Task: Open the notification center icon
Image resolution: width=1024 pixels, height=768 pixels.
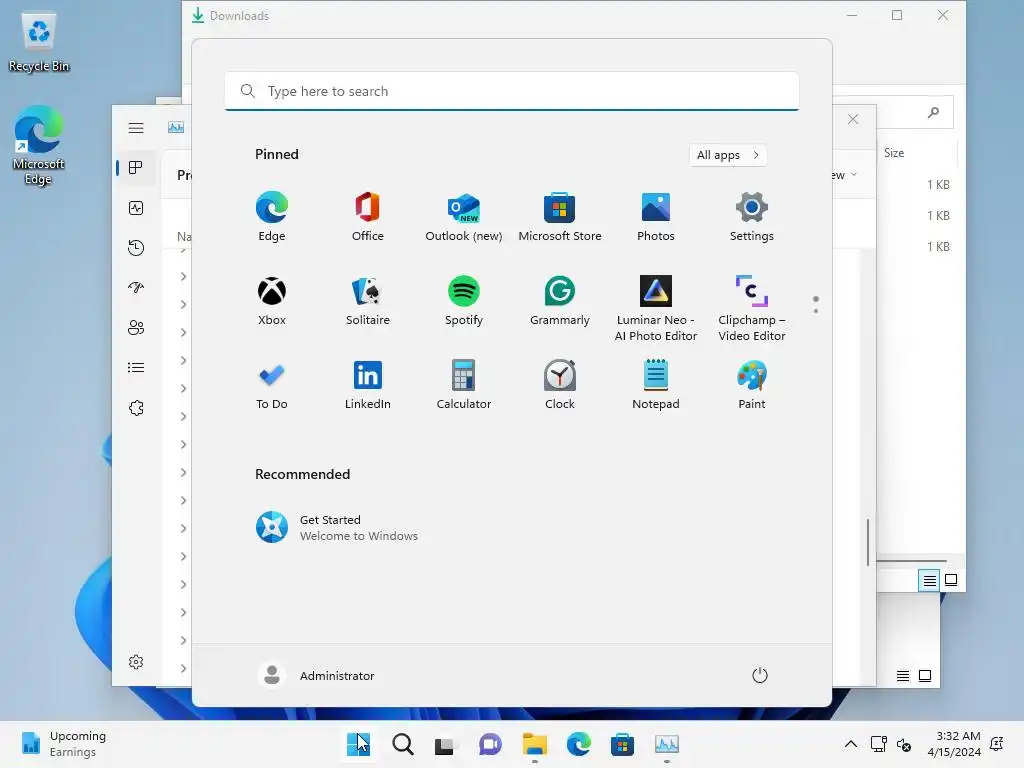Action: pyautogui.click(x=997, y=744)
